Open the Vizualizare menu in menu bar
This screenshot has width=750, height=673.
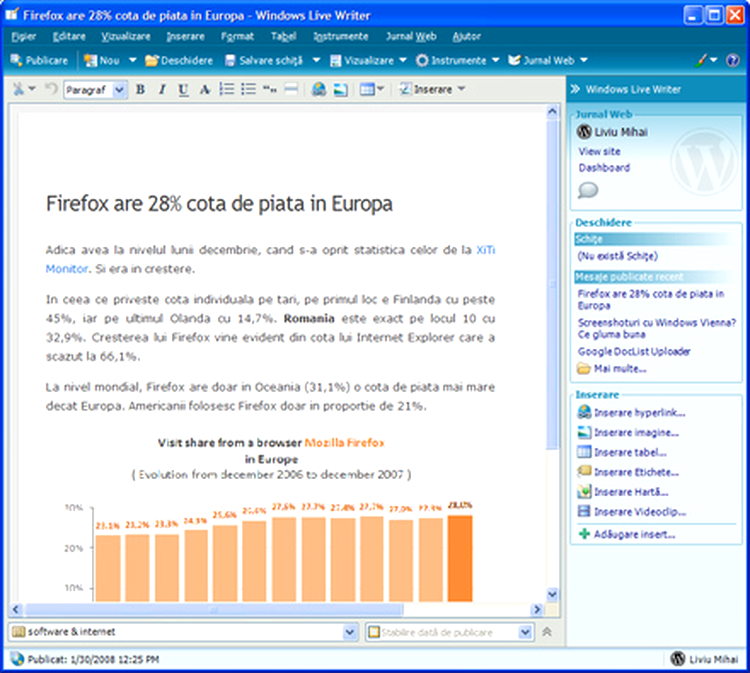125,36
